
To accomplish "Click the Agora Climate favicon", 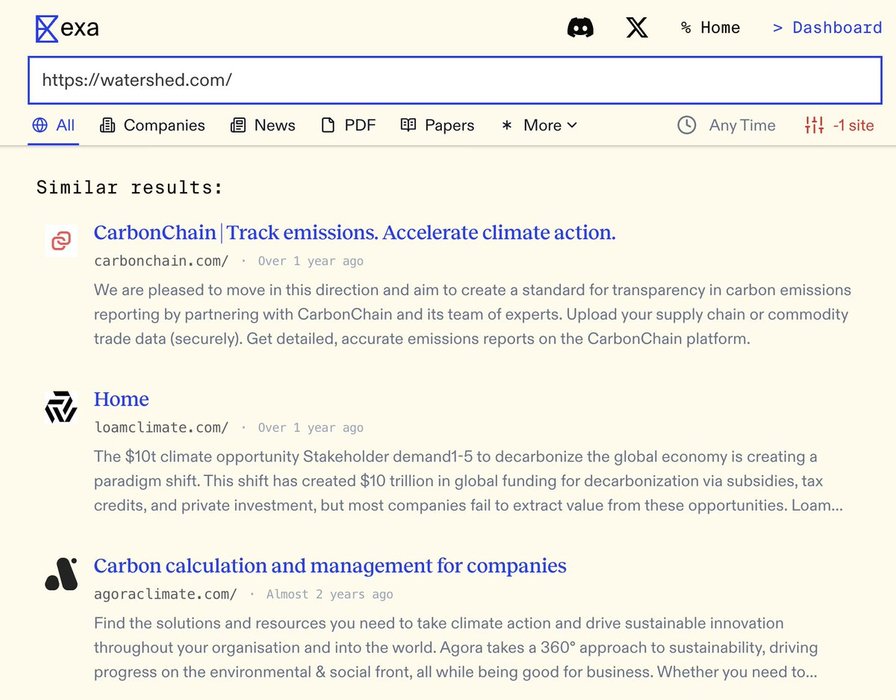I will point(61,574).
